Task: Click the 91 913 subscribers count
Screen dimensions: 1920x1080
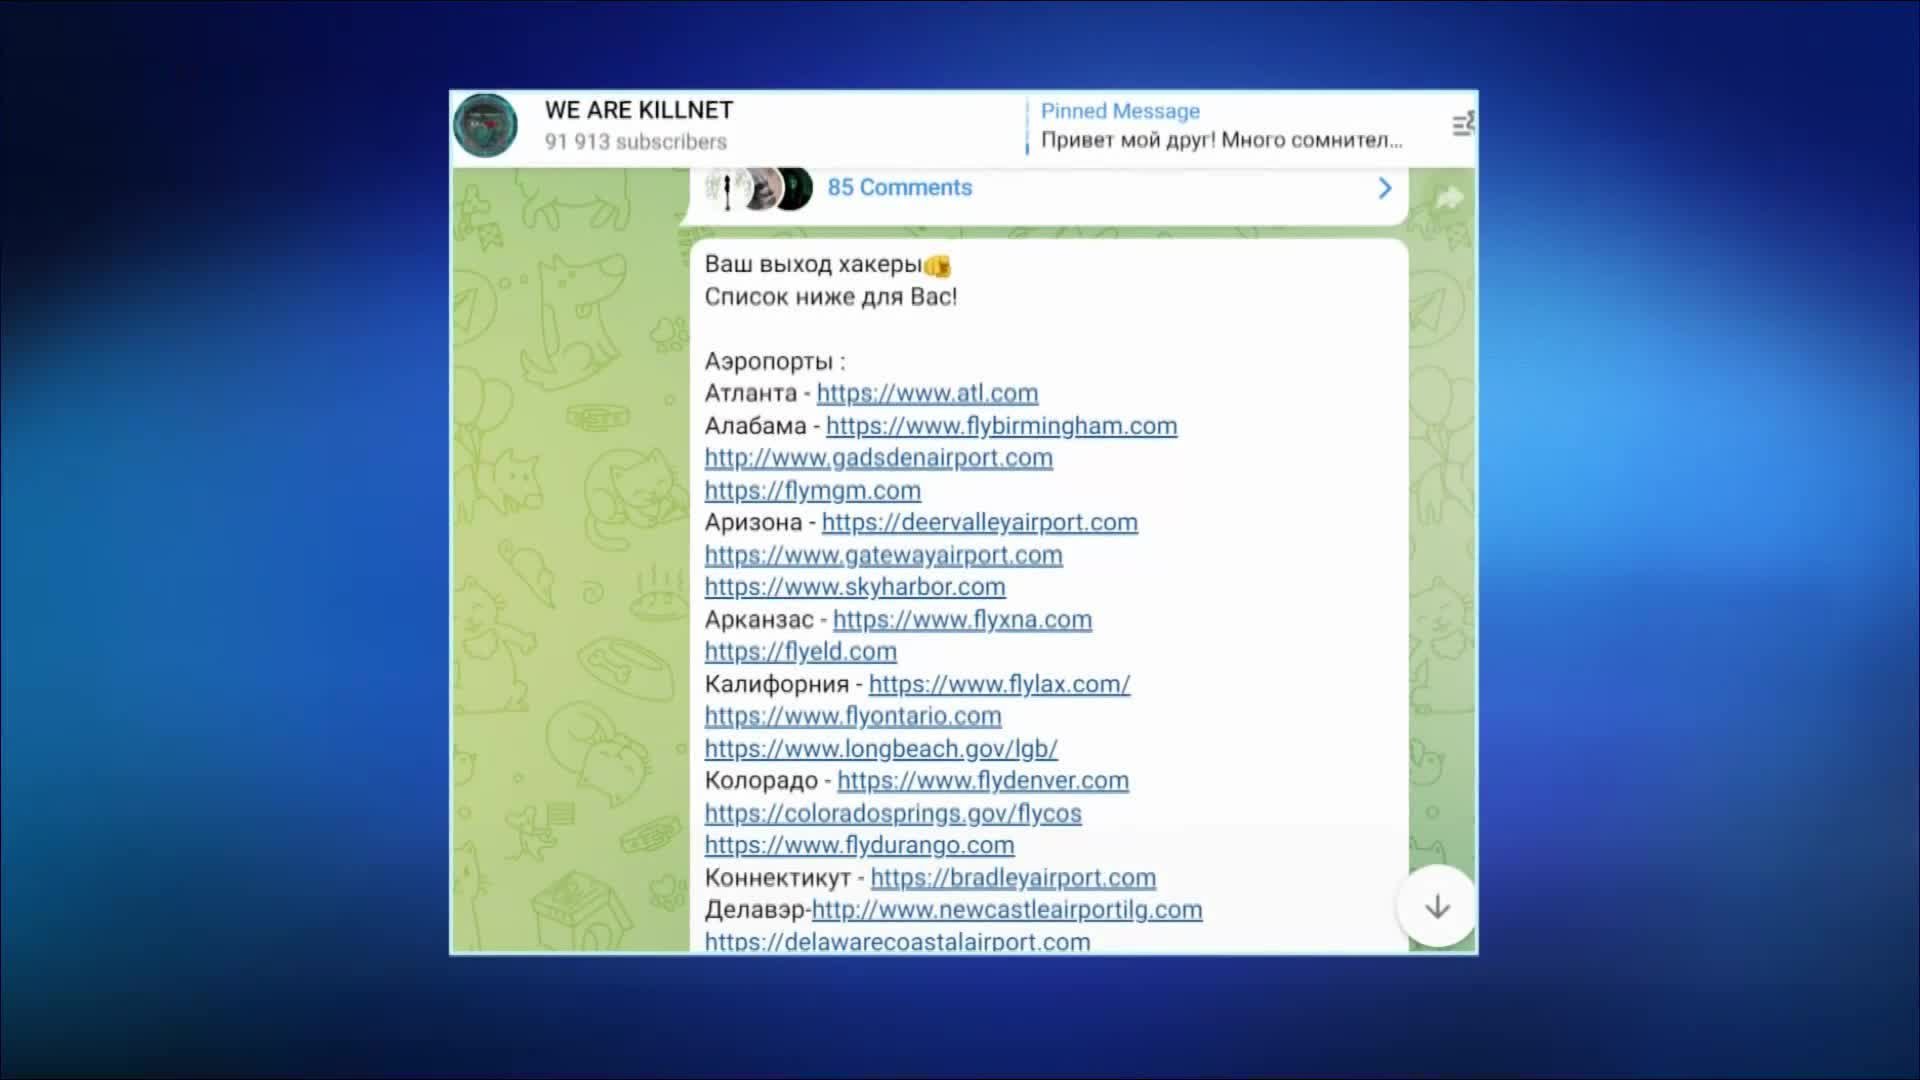Action: click(x=635, y=142)
